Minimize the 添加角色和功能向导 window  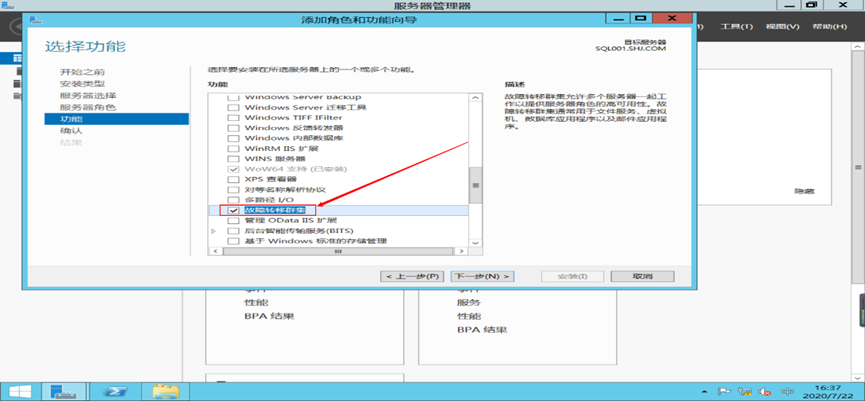tap(618, 19)
